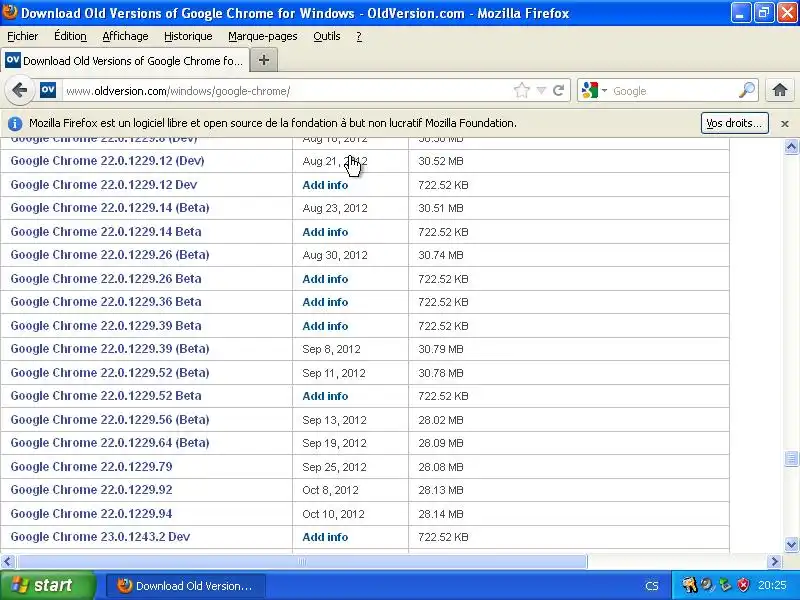
Task: Bookmark this page with the star icon
Action: point(521,90)
